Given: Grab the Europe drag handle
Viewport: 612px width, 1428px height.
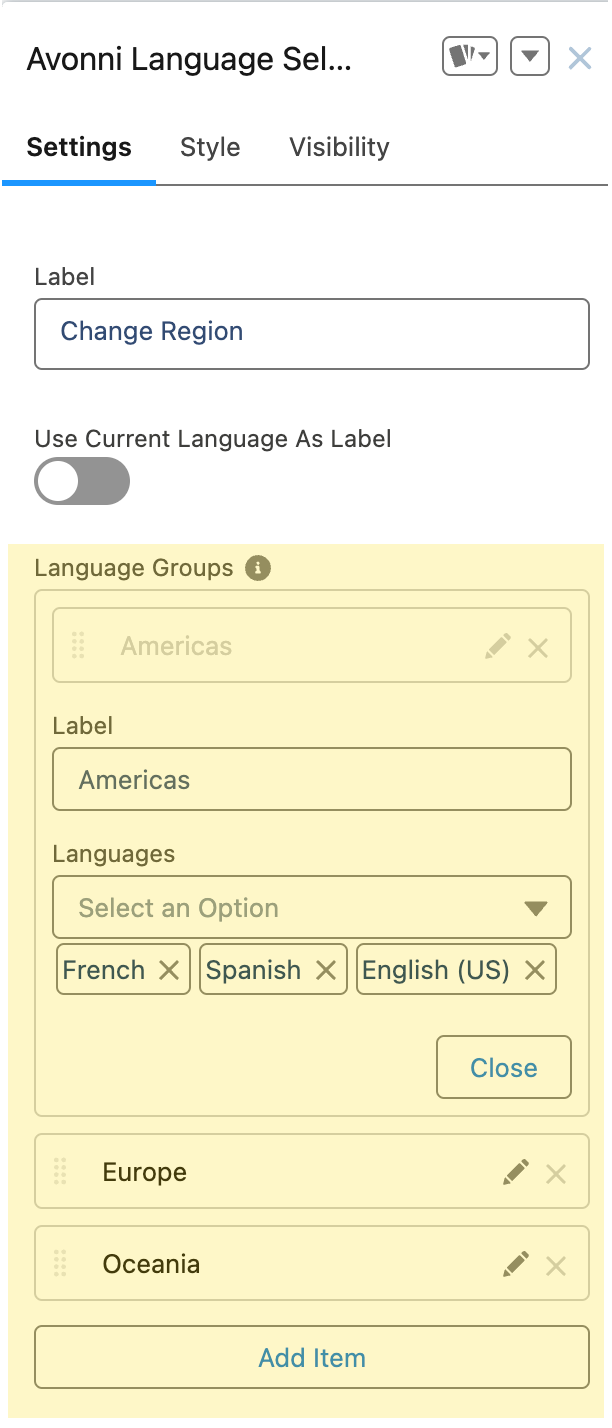Looking at the screenshot, I should [60, 1172].
